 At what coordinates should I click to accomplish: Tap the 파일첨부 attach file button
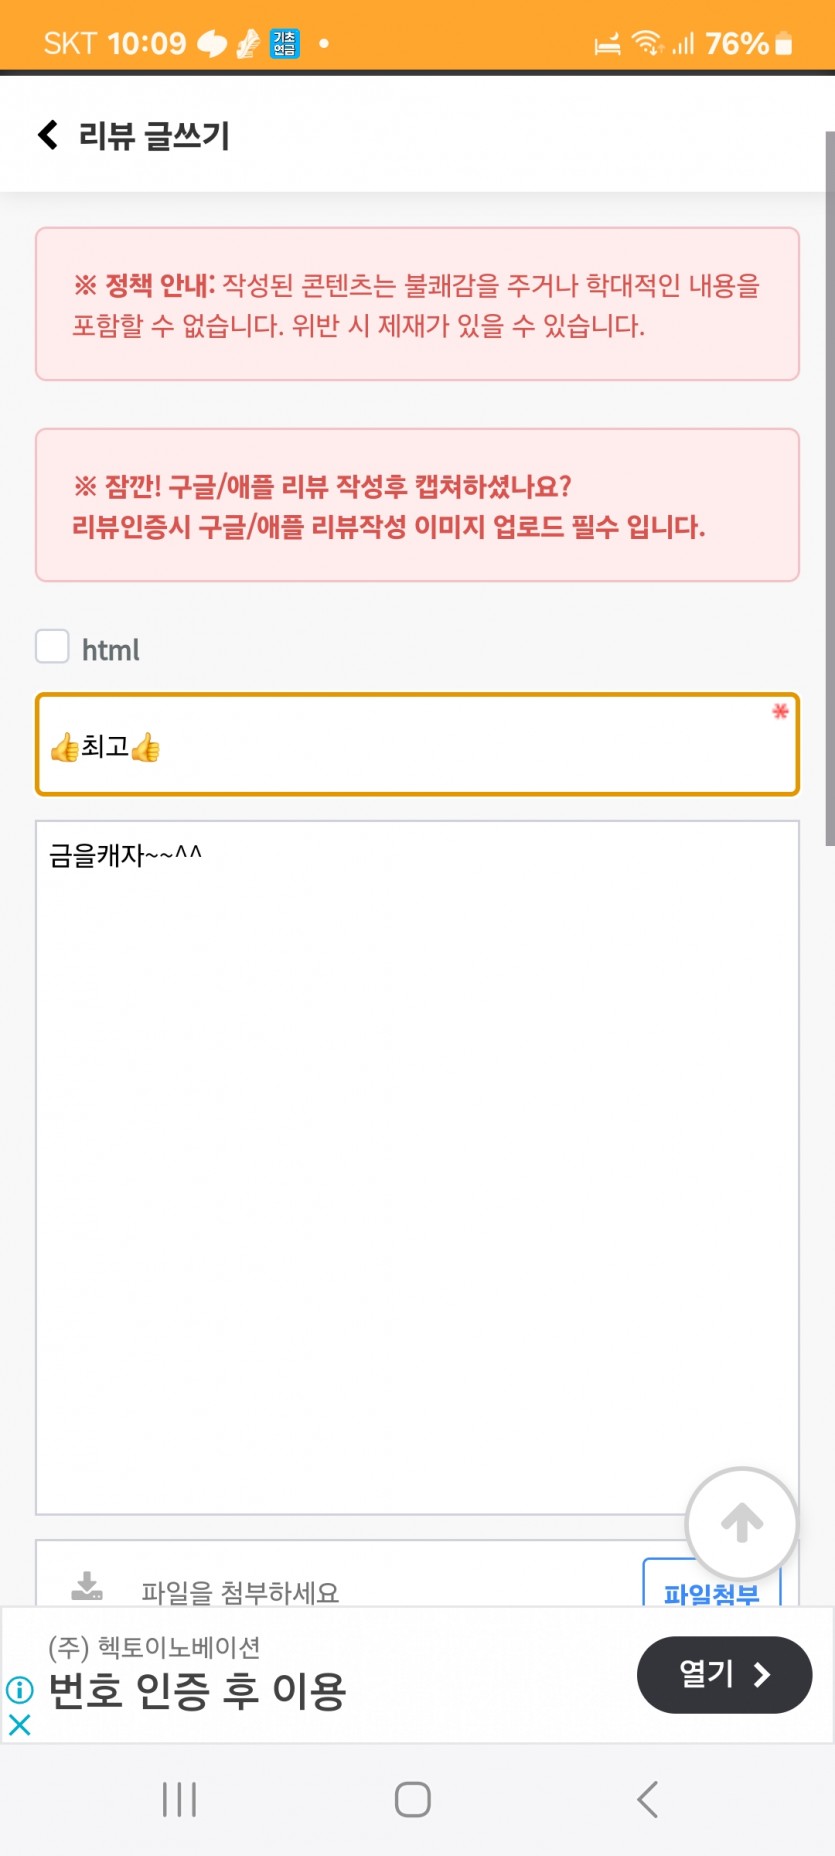(711, 1586)
